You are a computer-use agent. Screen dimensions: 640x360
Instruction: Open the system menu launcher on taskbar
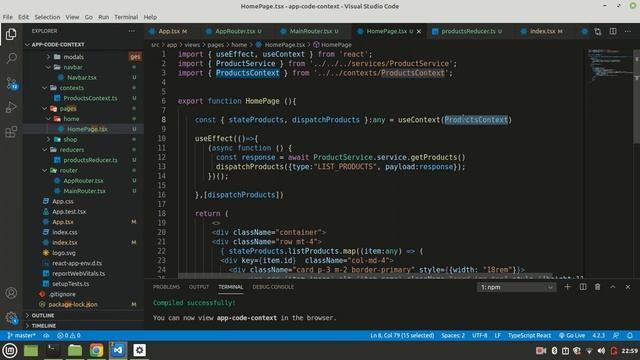[9, 350]
